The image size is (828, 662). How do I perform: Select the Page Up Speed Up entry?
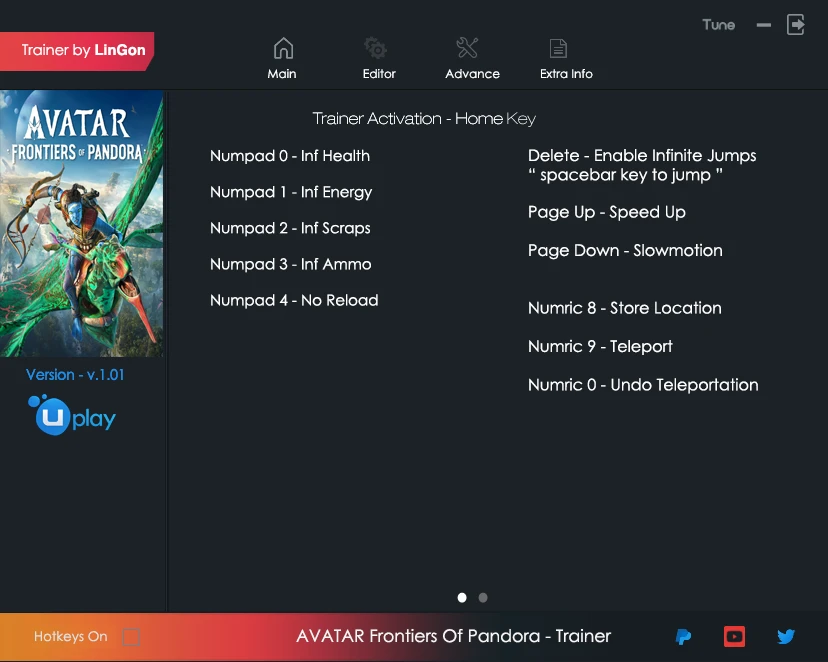[x=607, y=212]
